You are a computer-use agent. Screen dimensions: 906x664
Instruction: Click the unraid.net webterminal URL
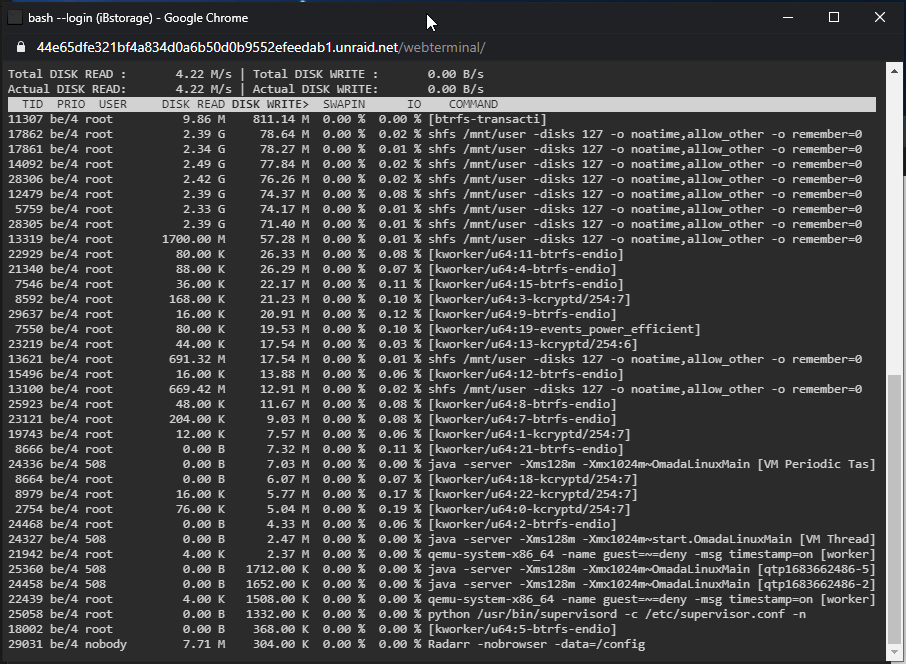[261, 47]
